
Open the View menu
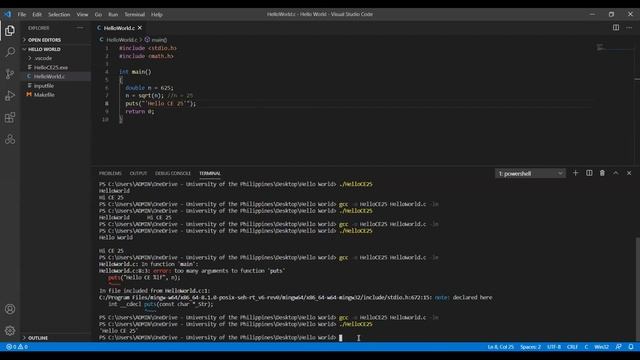pos(82,14)
